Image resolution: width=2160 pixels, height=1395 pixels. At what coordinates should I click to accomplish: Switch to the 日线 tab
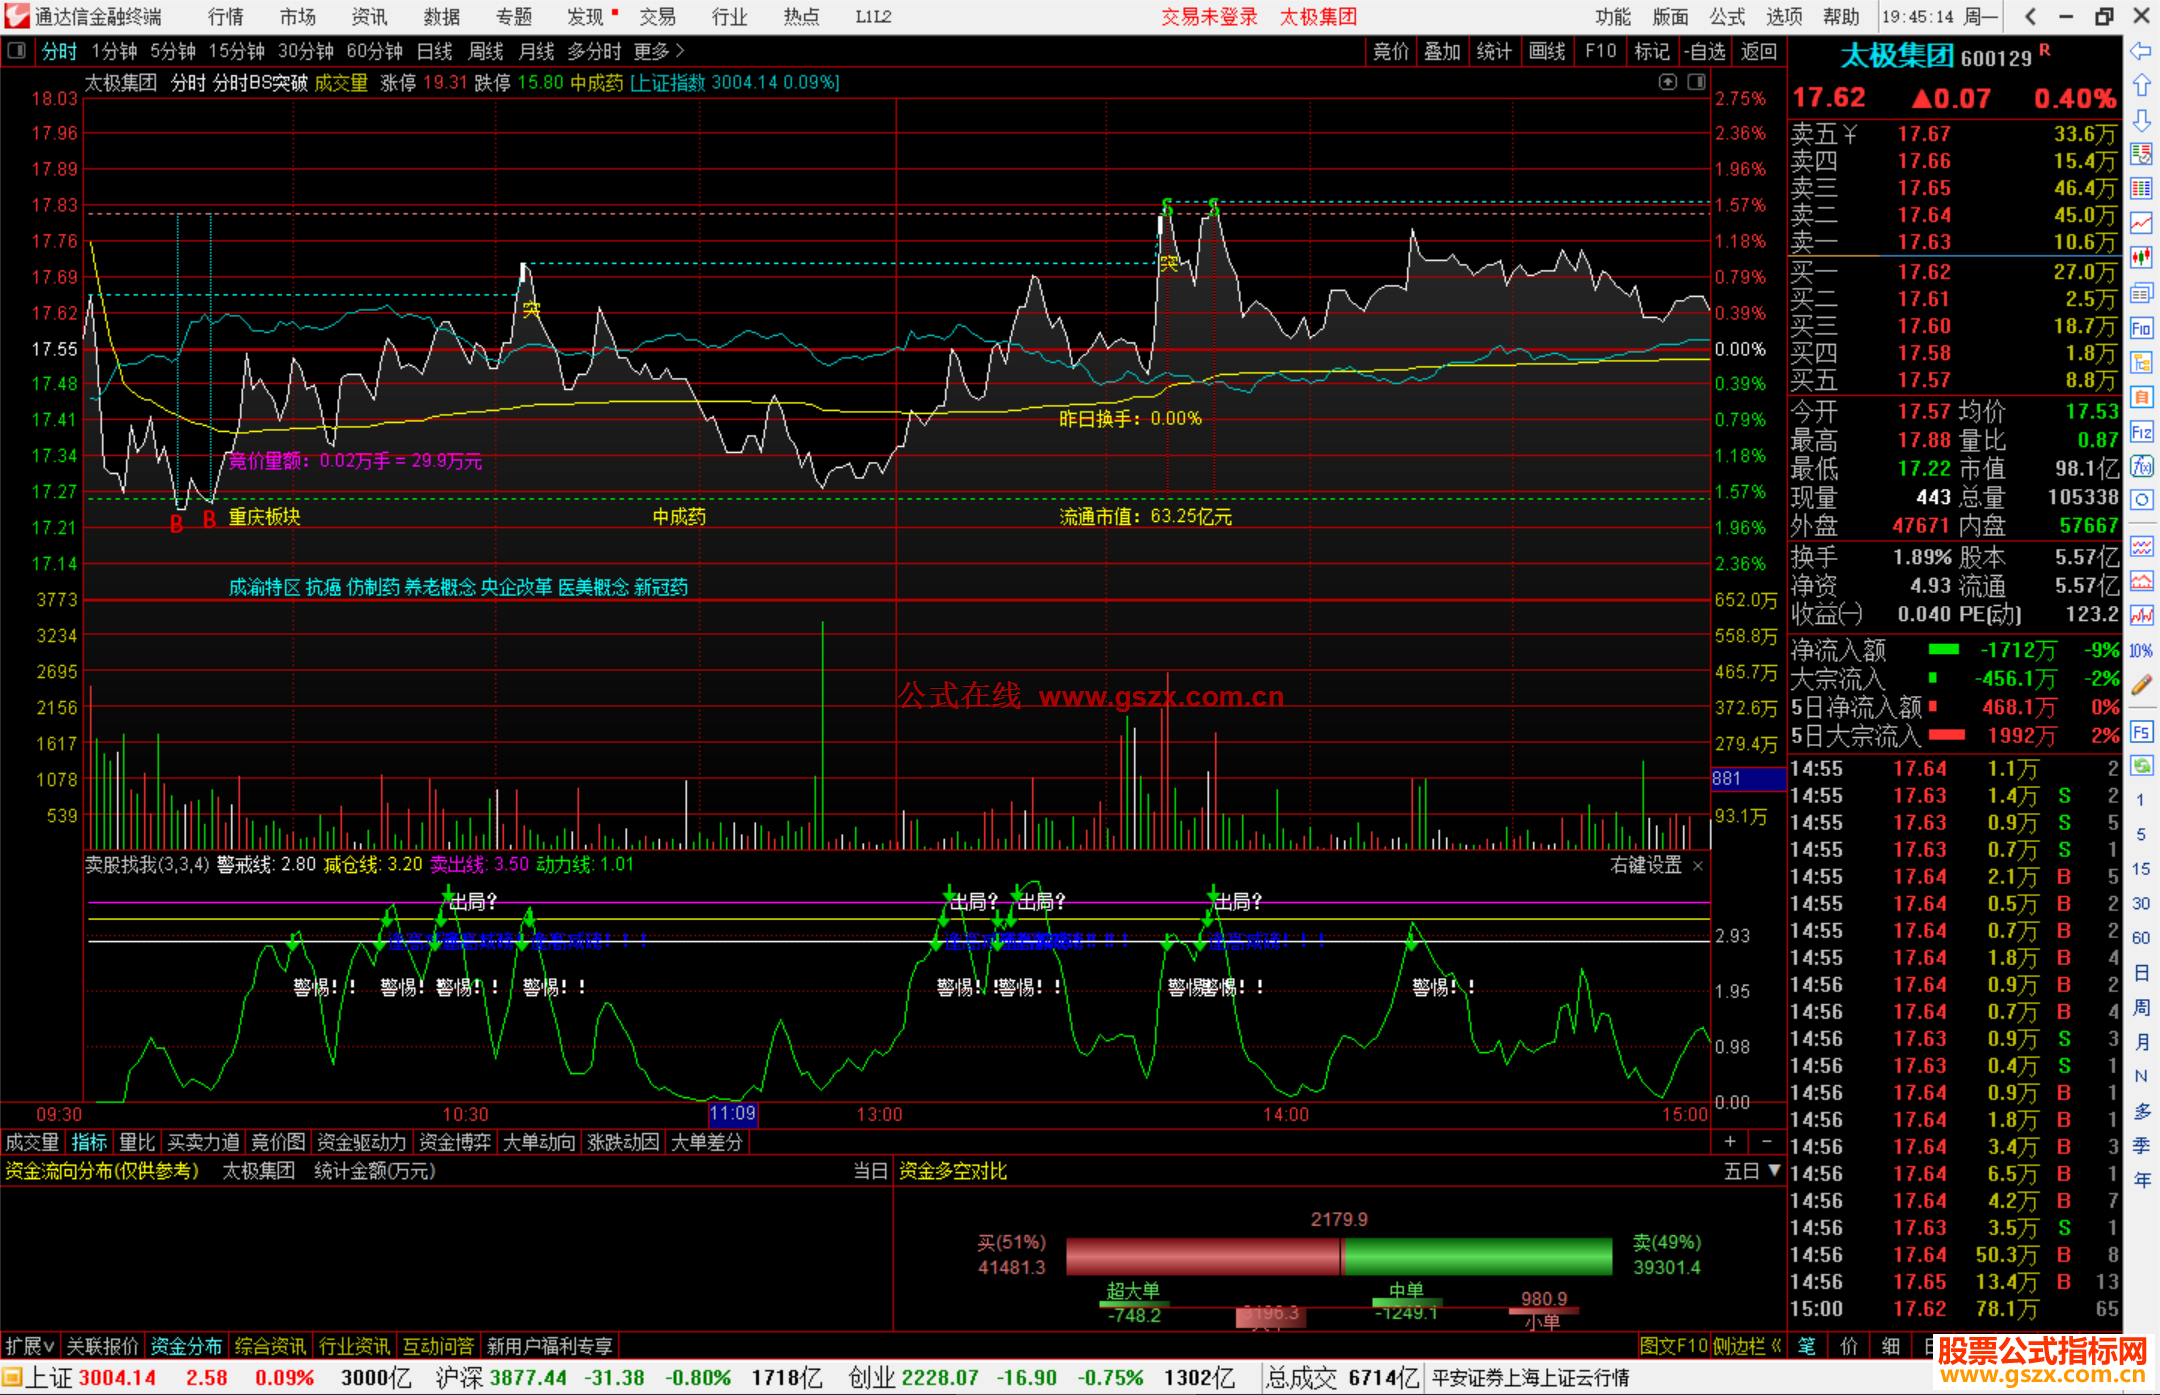click(435, 51)
